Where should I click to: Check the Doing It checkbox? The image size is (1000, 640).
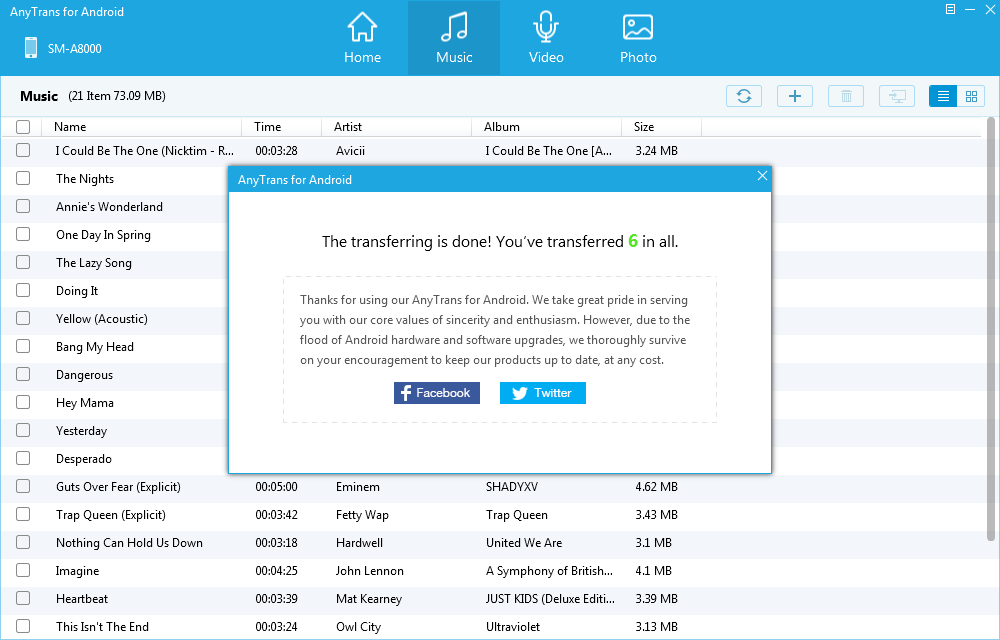click(23, 291)
